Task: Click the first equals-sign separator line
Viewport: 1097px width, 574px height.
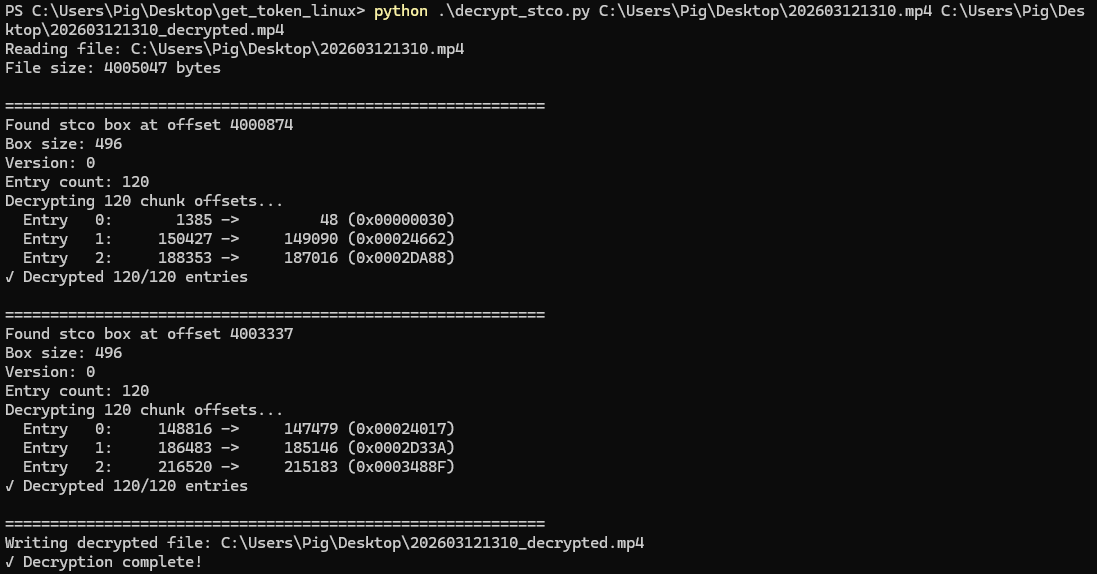Action: pyautogui.click(x=275, y=106)
